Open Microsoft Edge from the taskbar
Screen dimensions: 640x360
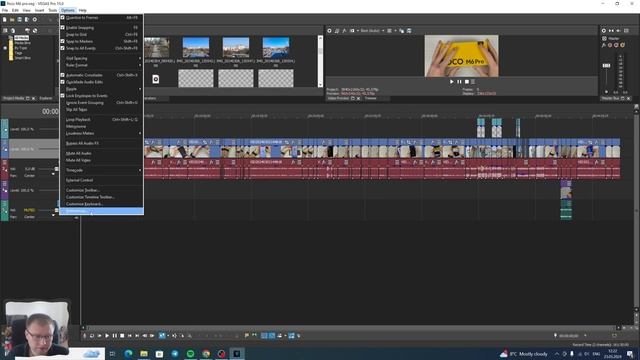click(128, 353)
